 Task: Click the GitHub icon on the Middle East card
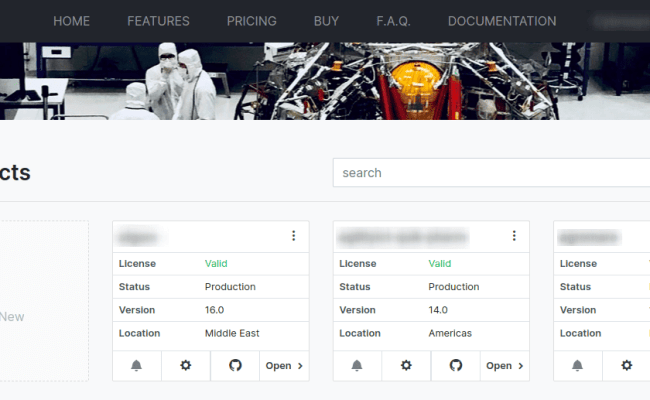(x=235, y=366)
